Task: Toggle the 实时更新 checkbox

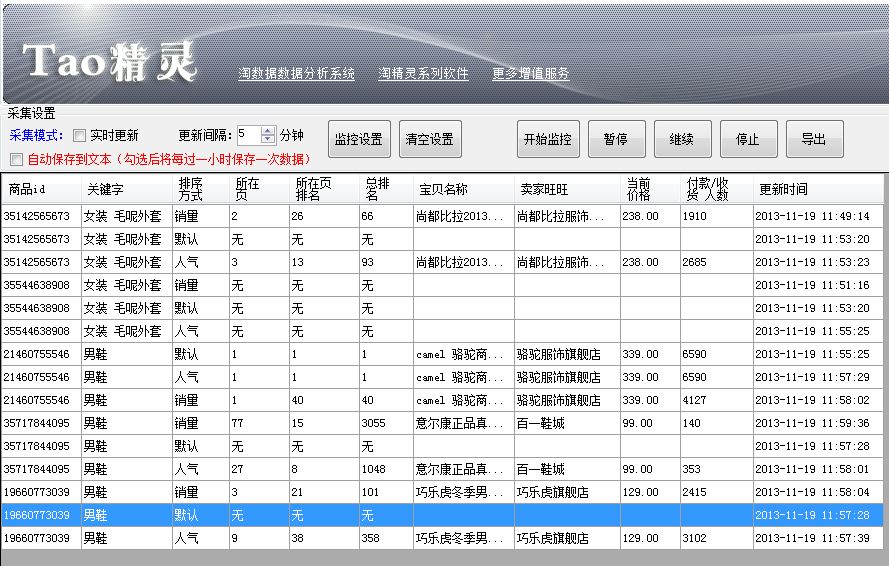Action: 80,136
